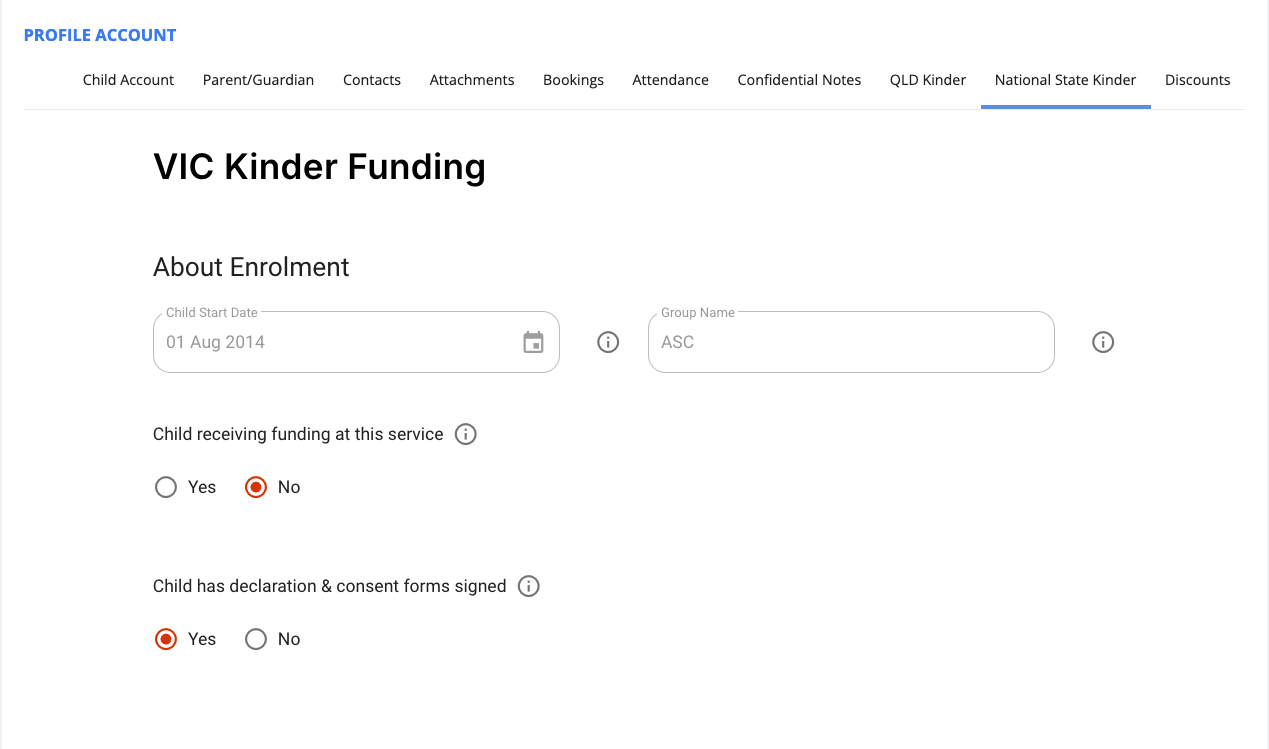Select No for declaration & consent forms
Image resolution: width=1269 pixels, height=749 pixels.
click(256, 639)
